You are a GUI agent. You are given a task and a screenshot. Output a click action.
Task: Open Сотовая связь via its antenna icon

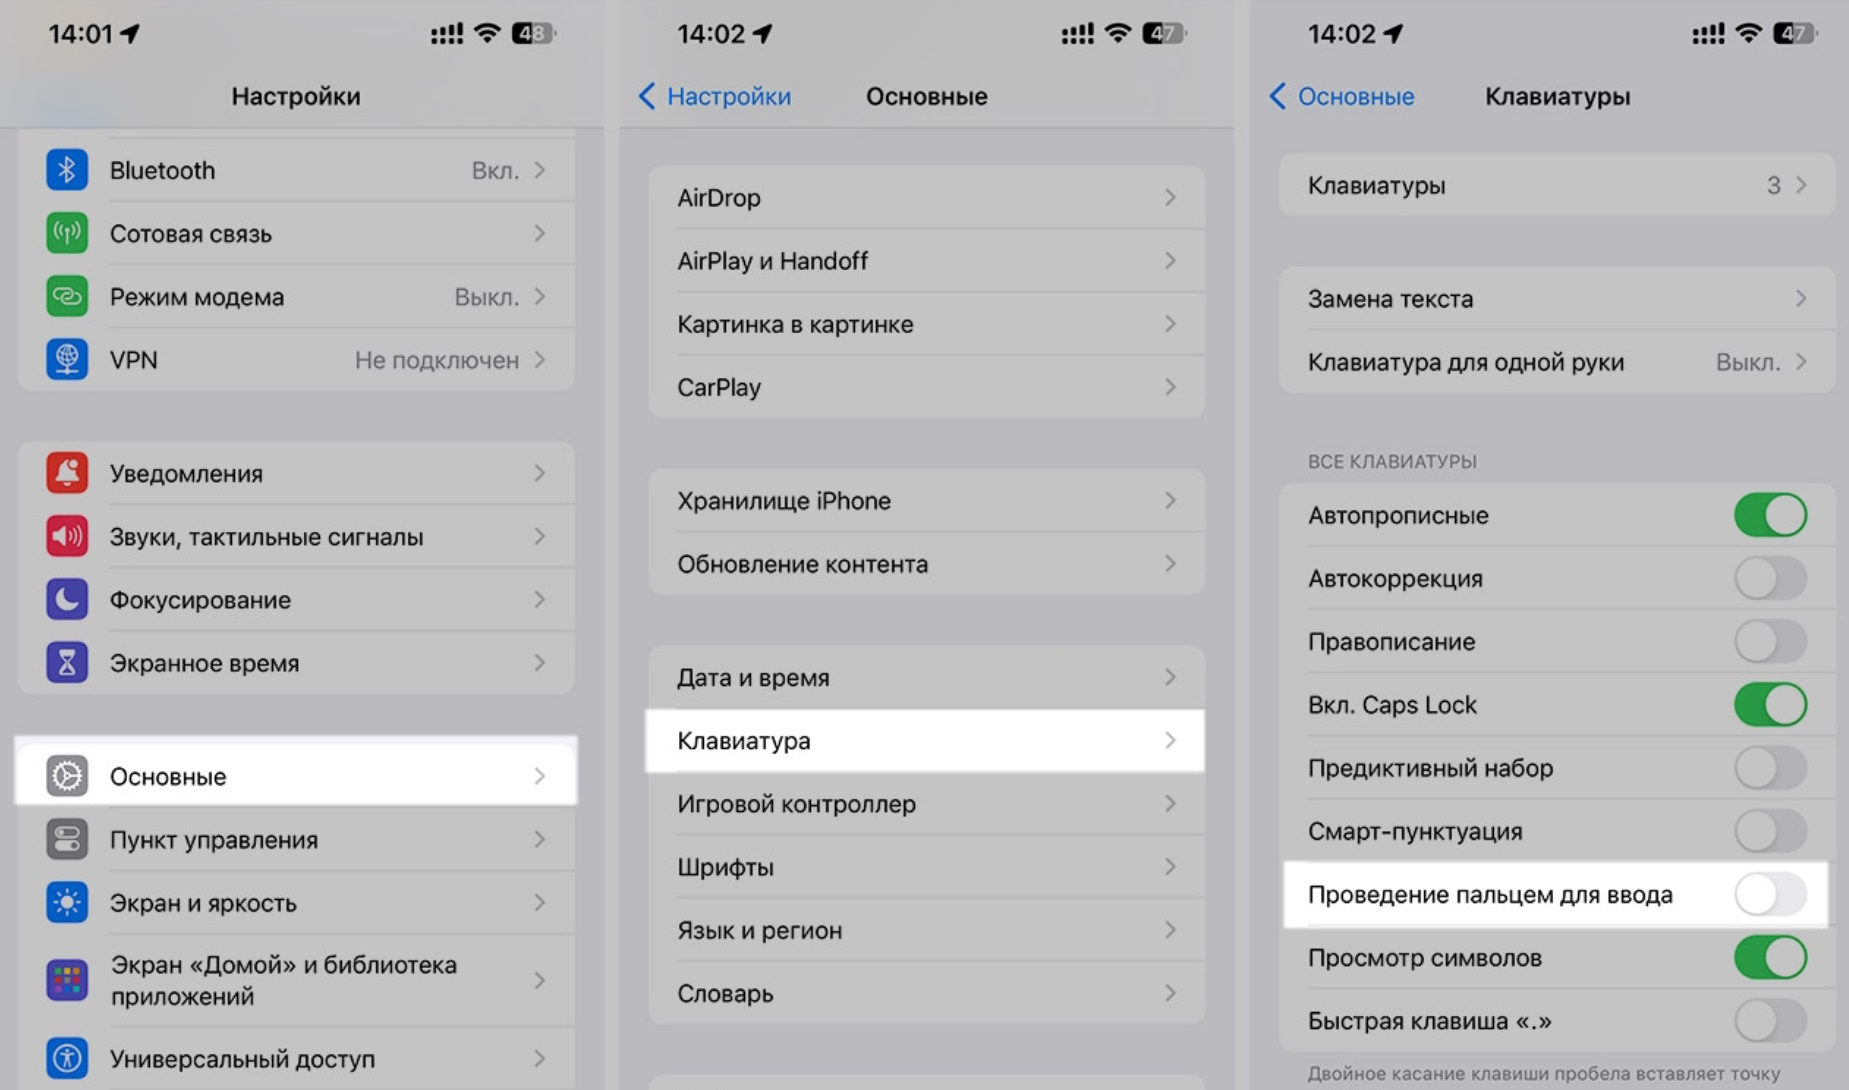point(68,233)
